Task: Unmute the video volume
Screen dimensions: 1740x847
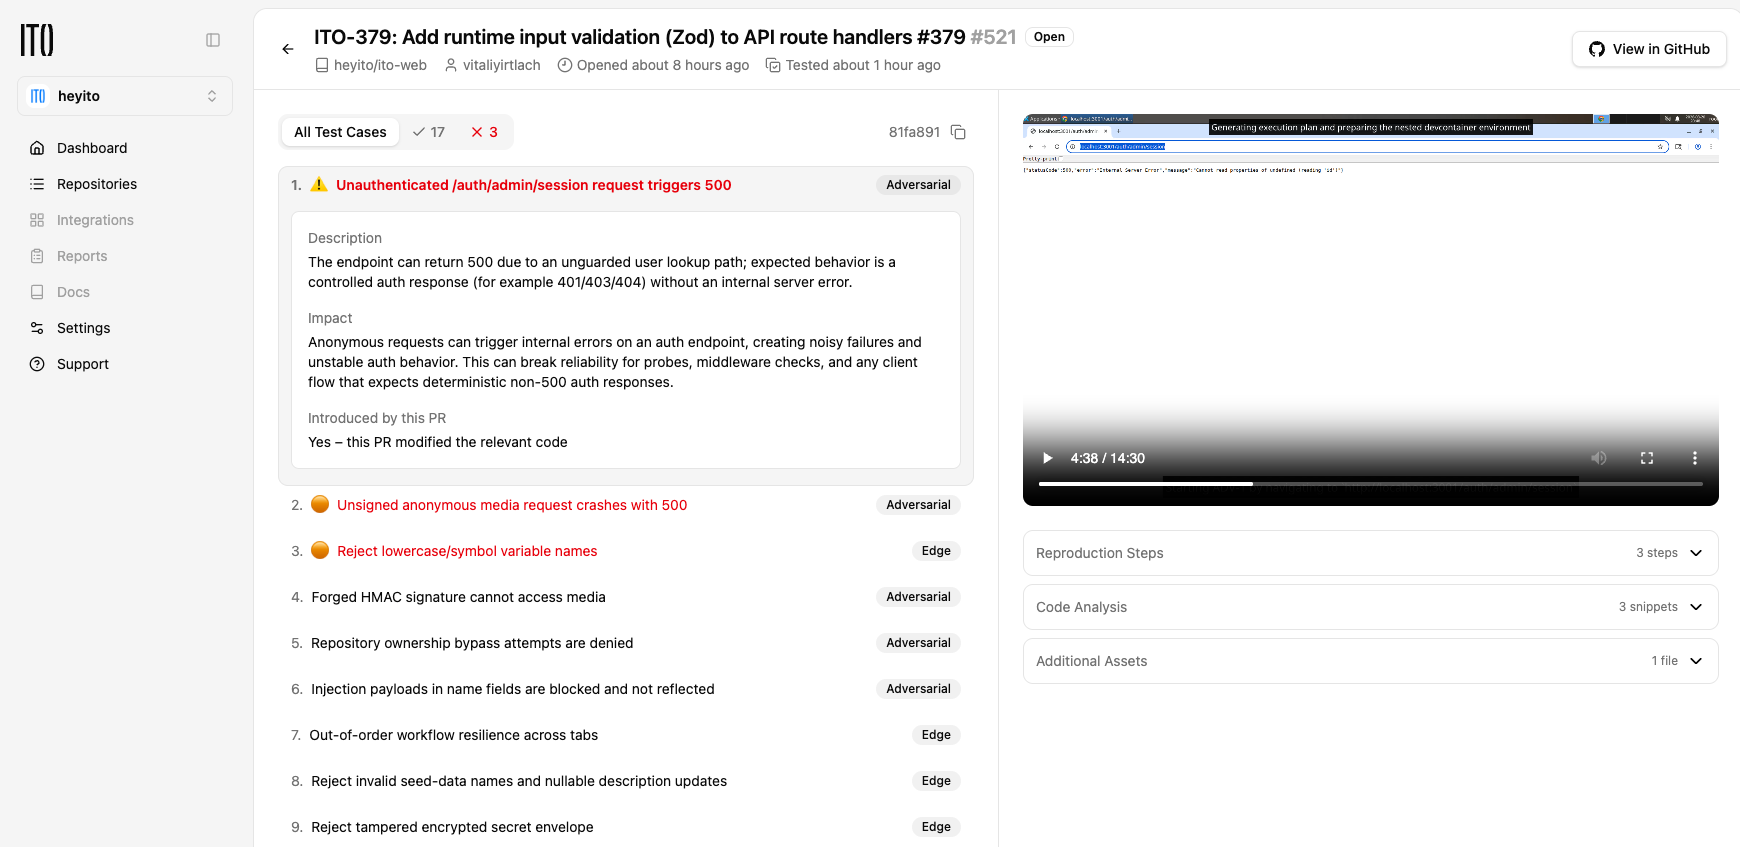Action: (1599, 458)
